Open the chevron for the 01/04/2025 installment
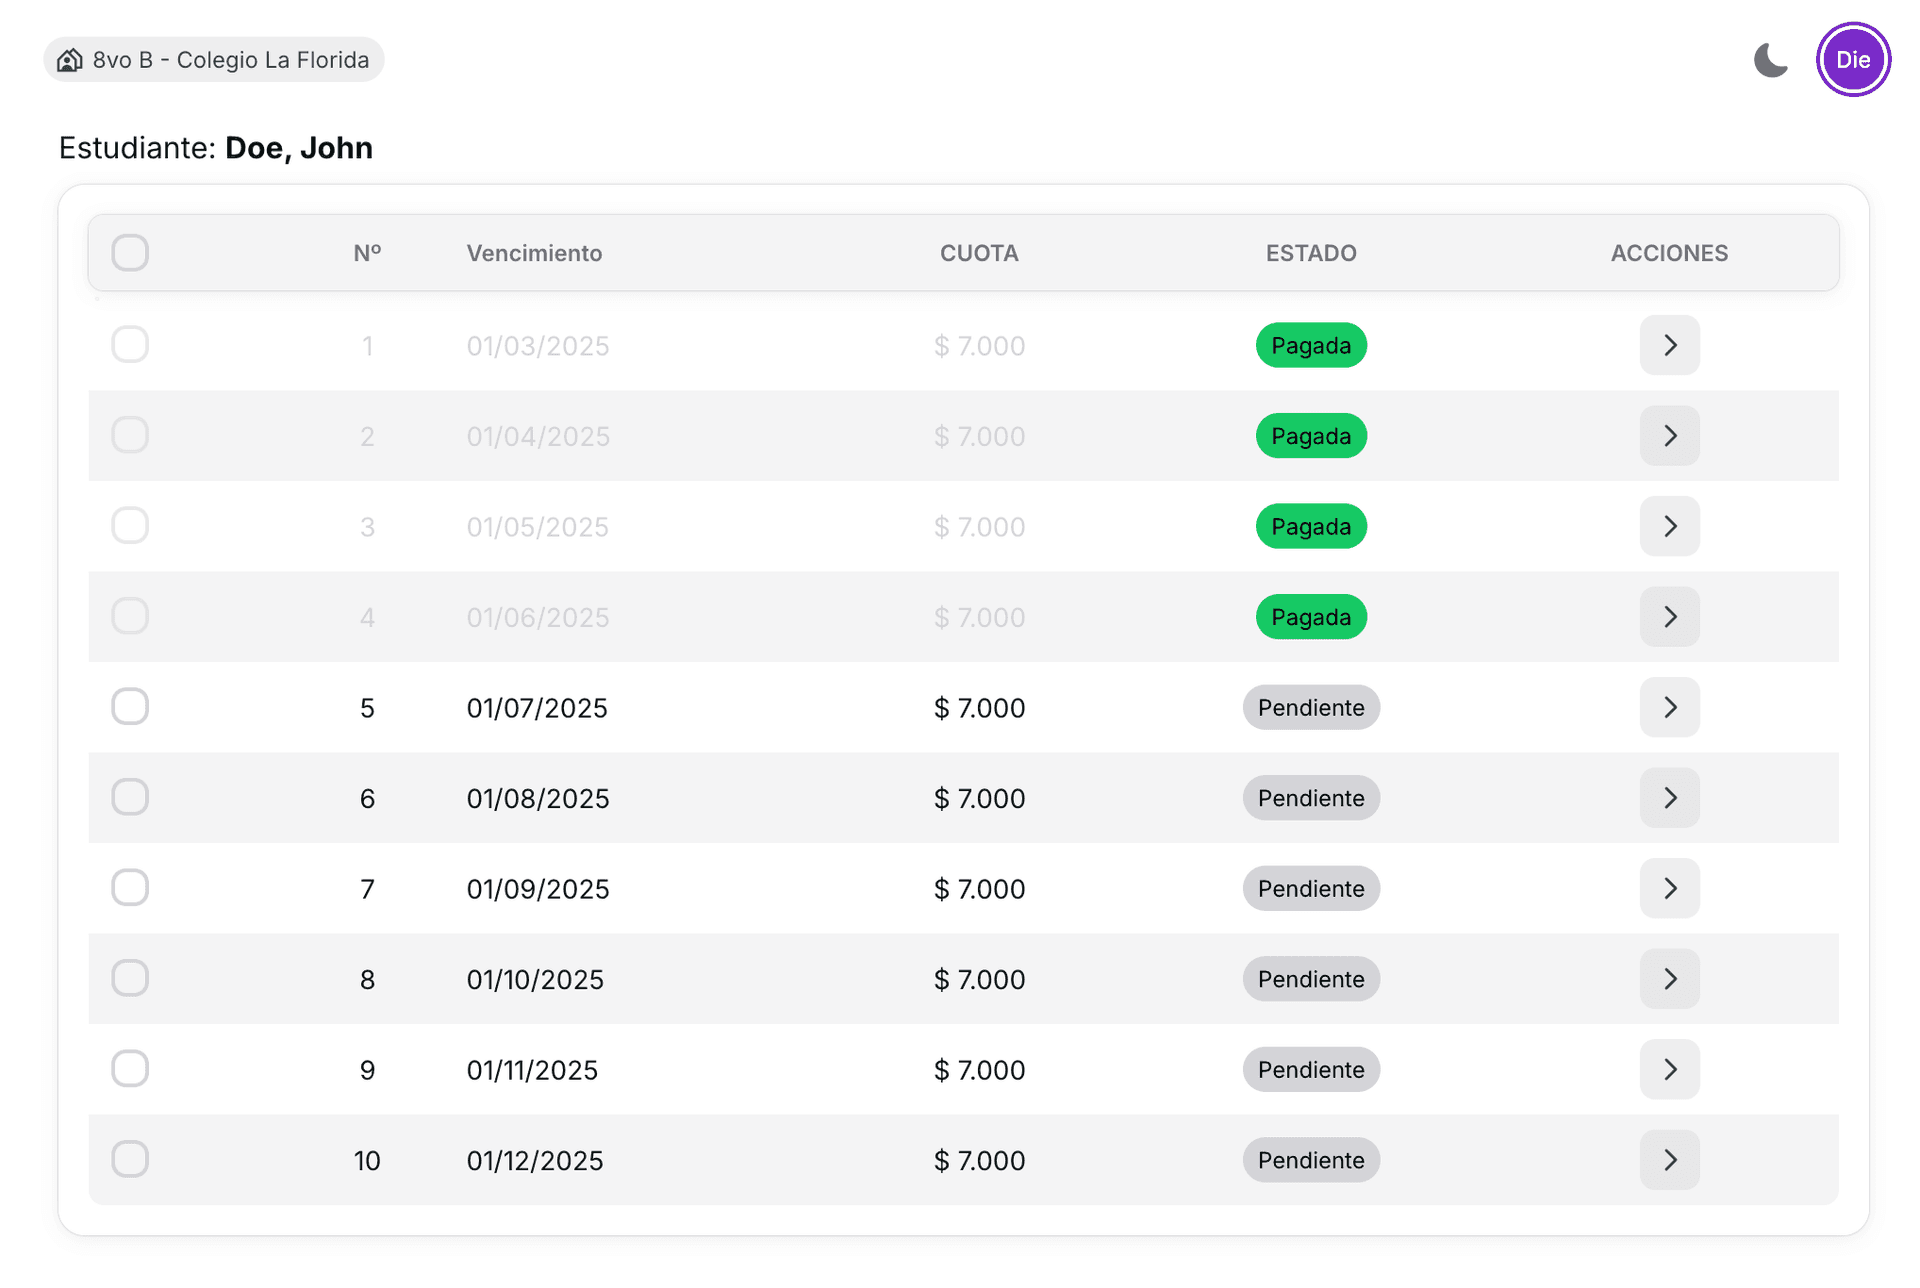 click(1670, 436)
